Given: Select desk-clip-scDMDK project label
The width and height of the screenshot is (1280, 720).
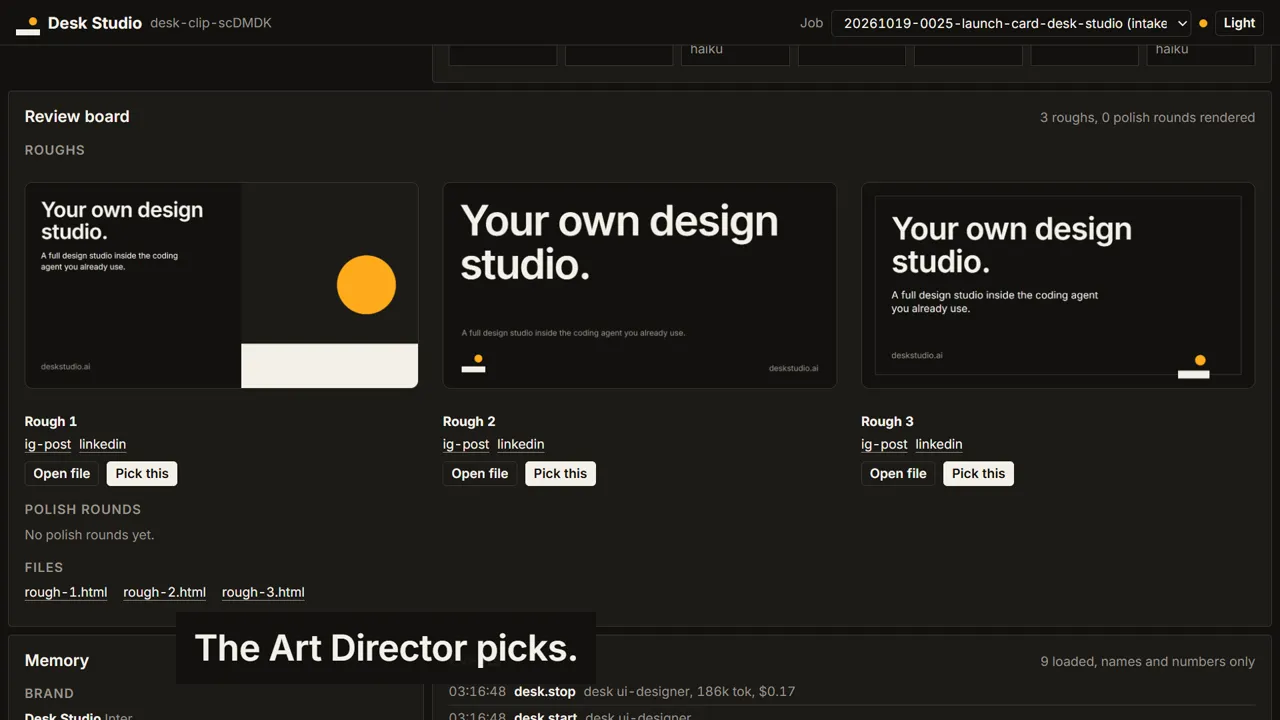Looking at the screenshot, I should pyautogui.click(x=211, y=23).
